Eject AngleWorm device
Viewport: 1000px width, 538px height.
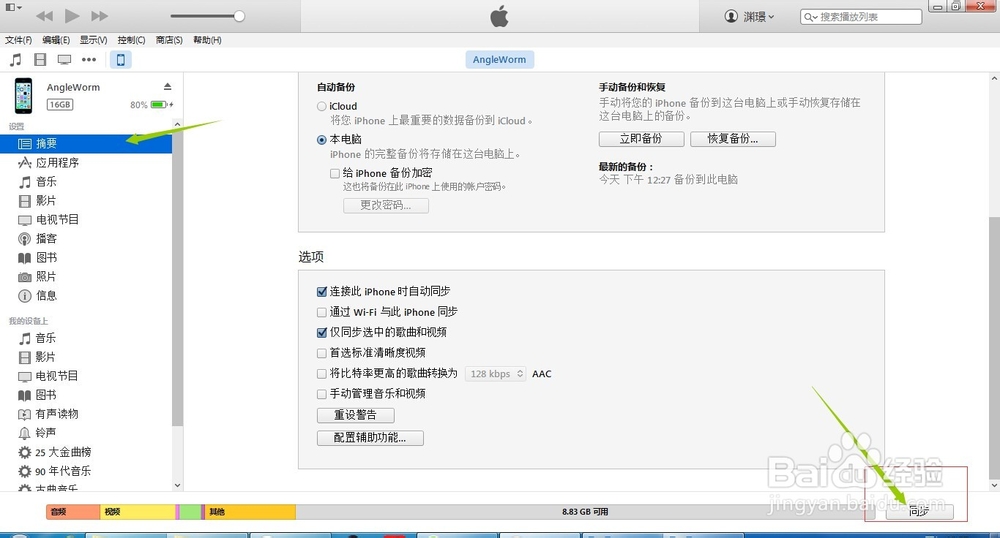[x=167, y=87]
